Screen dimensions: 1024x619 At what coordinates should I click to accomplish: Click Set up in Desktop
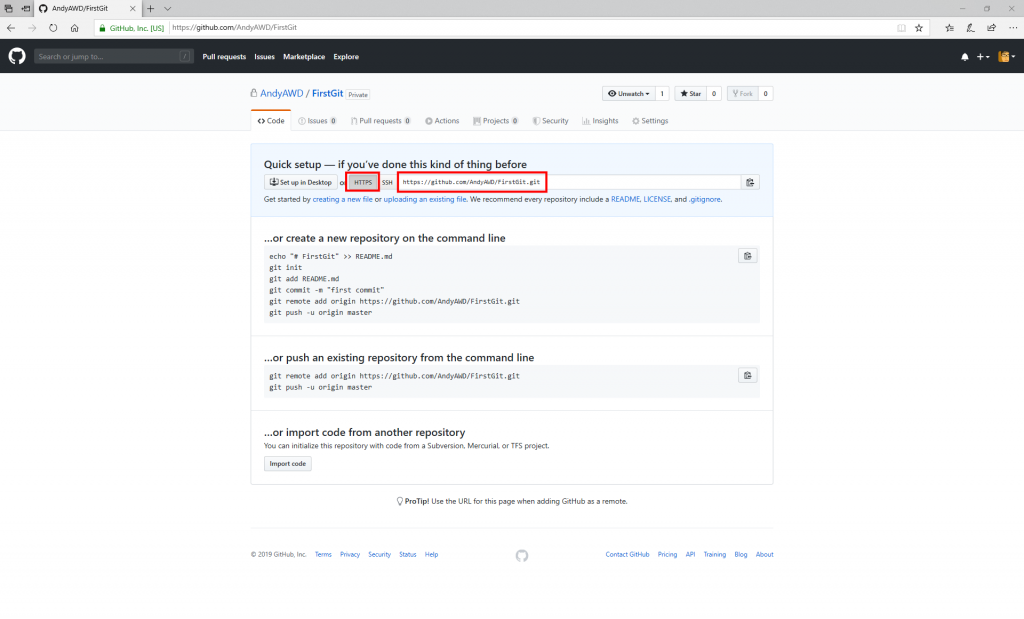click(300, 182)
